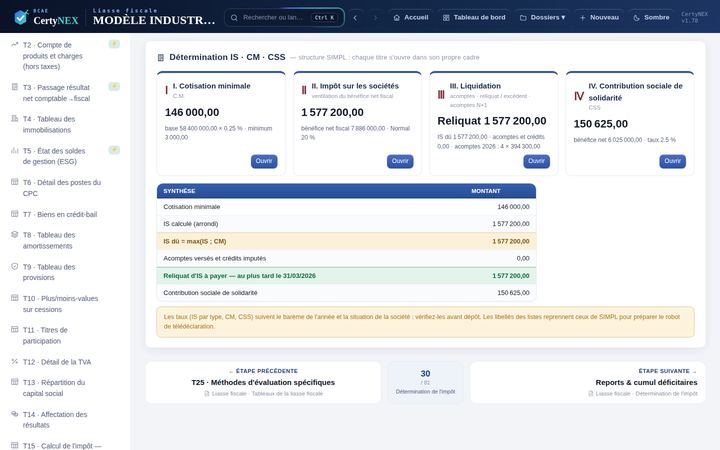The image size is (720, 450).
Task: Go to Accueil
Action: 411,17
